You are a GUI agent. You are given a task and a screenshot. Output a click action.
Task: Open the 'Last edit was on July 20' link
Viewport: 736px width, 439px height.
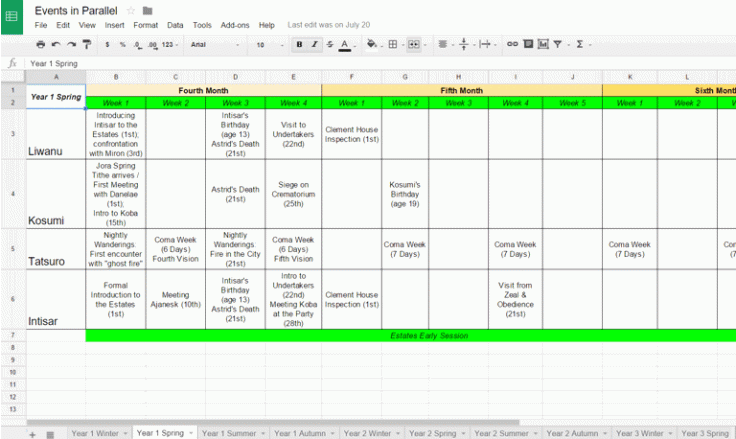coord(329,25)
